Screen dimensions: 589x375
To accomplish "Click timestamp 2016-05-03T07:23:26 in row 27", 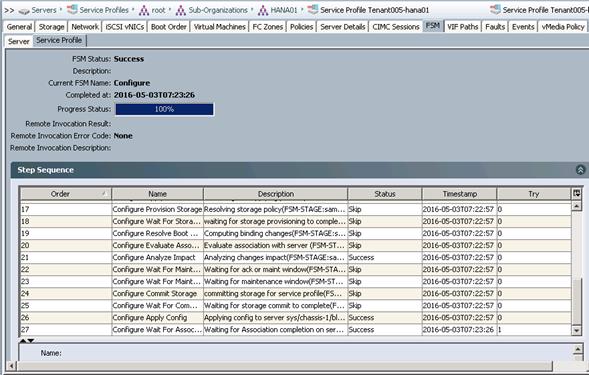I will point(458,330).
